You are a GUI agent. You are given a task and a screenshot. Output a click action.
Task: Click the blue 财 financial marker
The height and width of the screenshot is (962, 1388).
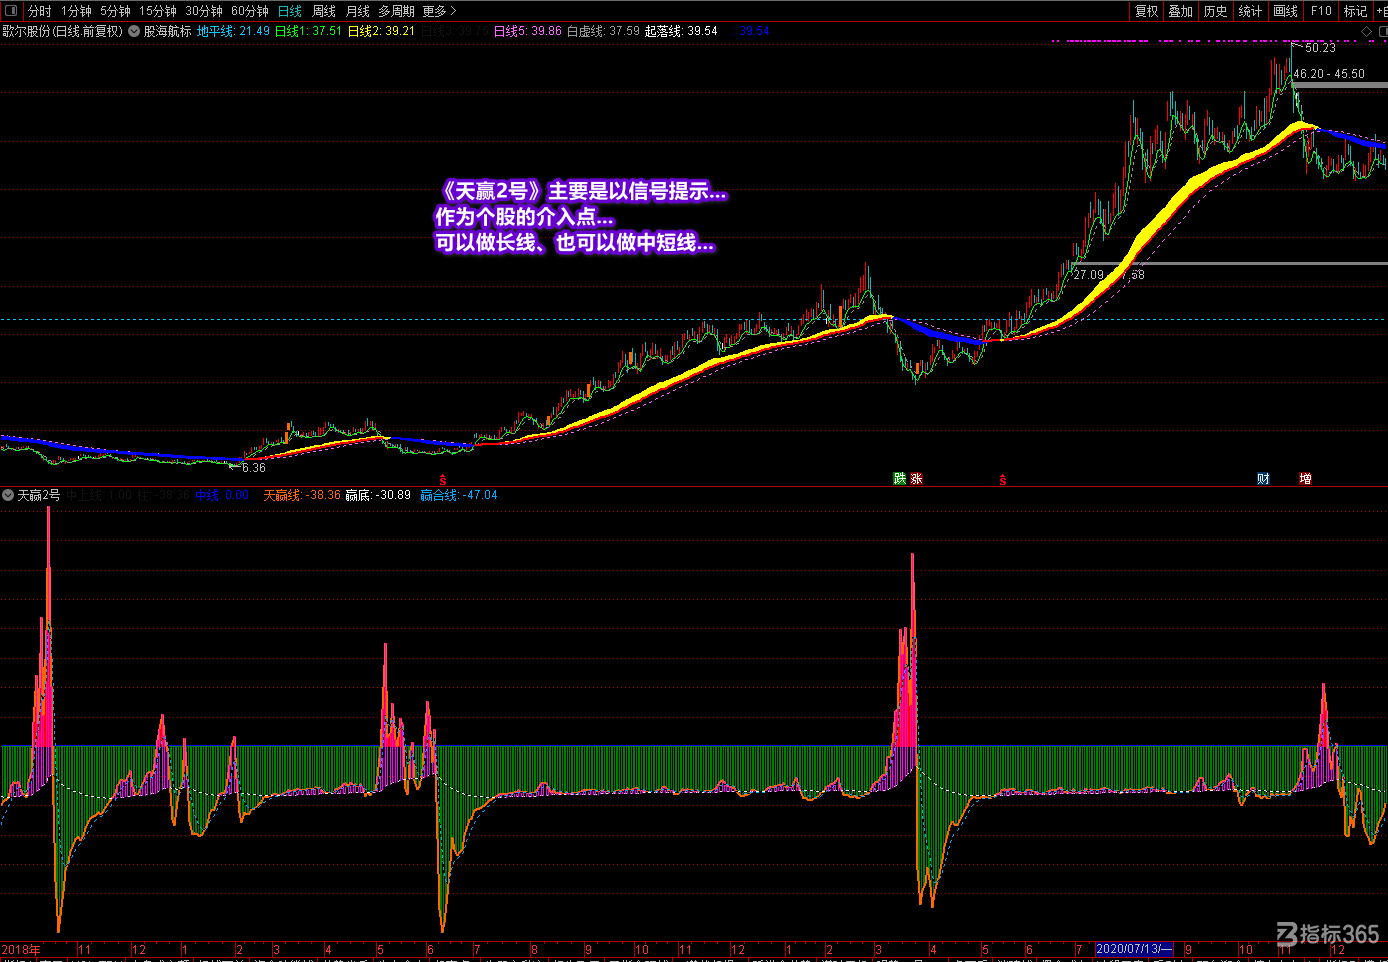pos(1263,479)
